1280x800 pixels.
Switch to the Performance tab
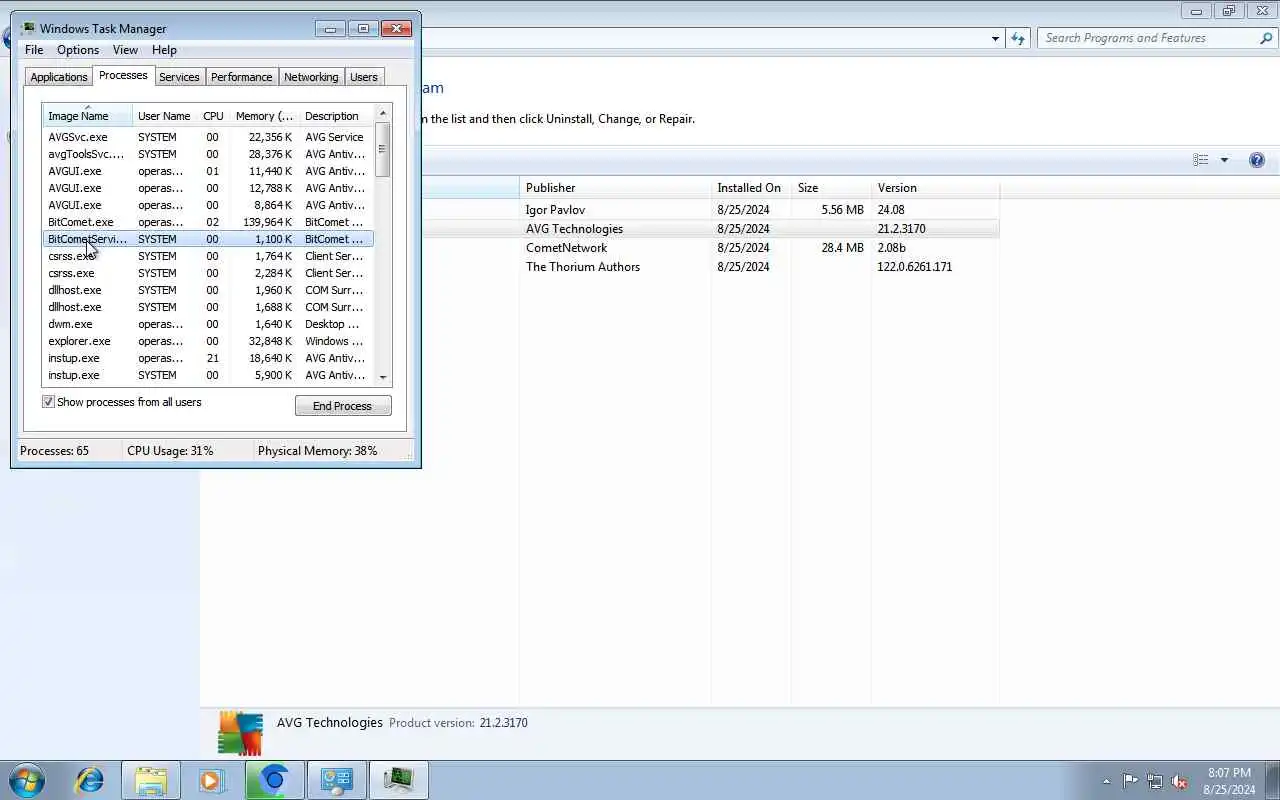241,77
